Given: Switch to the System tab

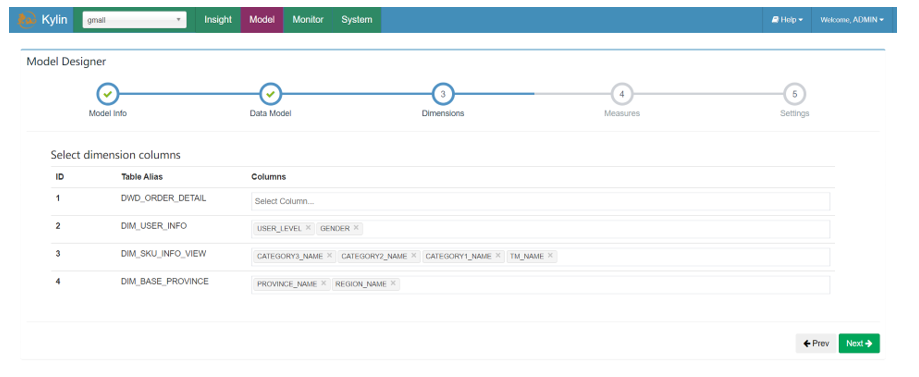Looking at the screenshot, I should tap(357, 20).
